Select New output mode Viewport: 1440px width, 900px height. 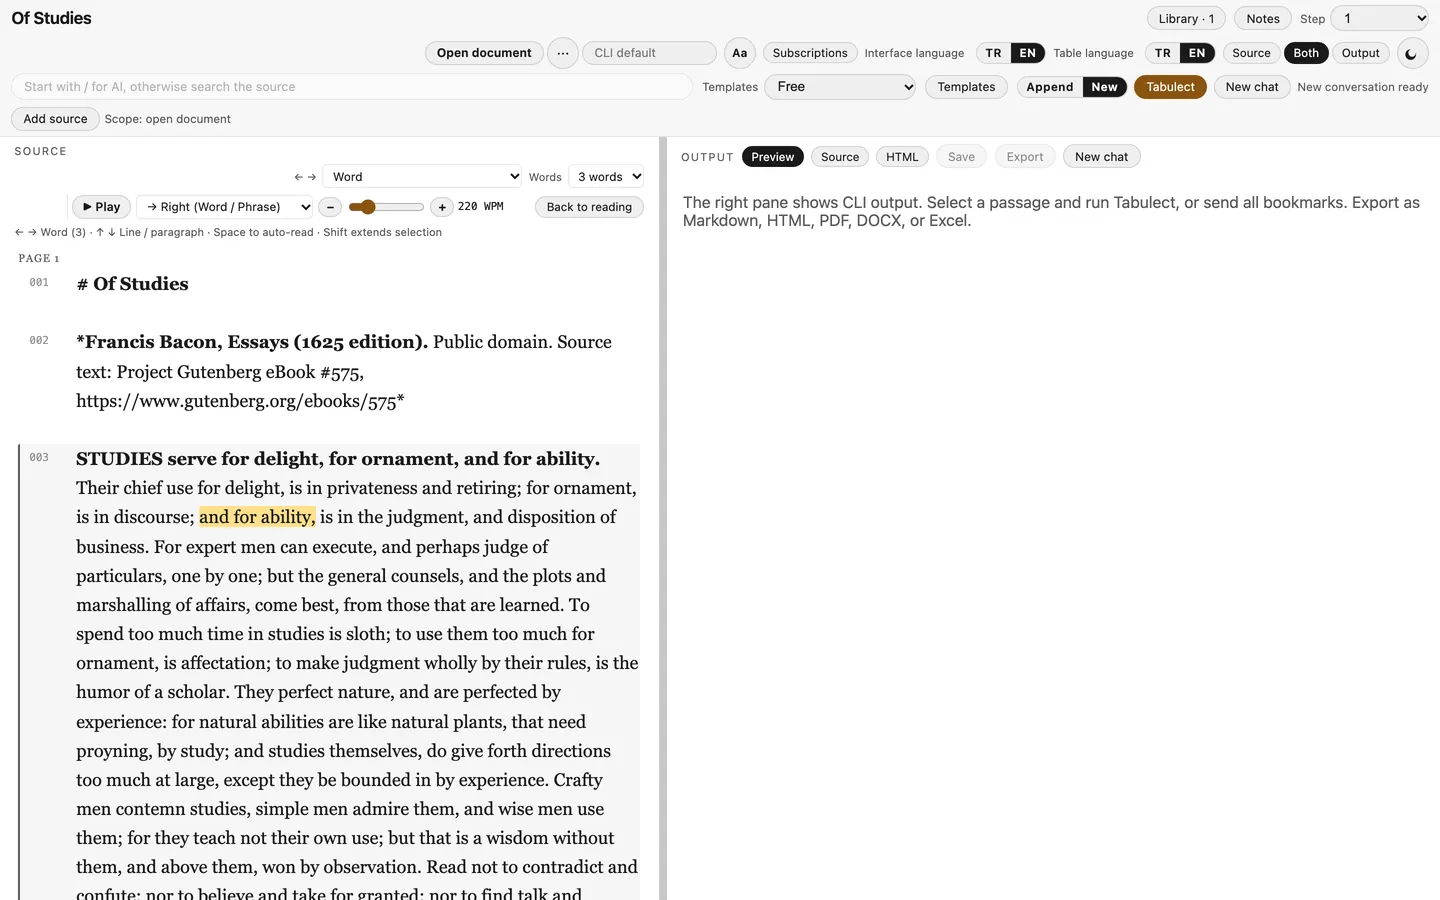tap(1105, 87)
